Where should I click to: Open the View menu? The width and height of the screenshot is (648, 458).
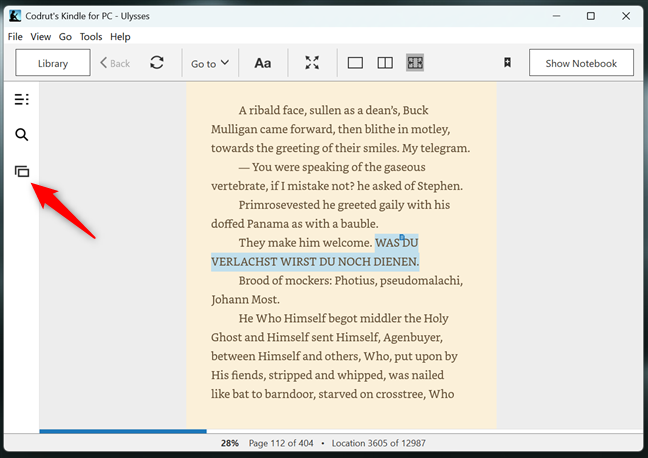click(41, 37)
